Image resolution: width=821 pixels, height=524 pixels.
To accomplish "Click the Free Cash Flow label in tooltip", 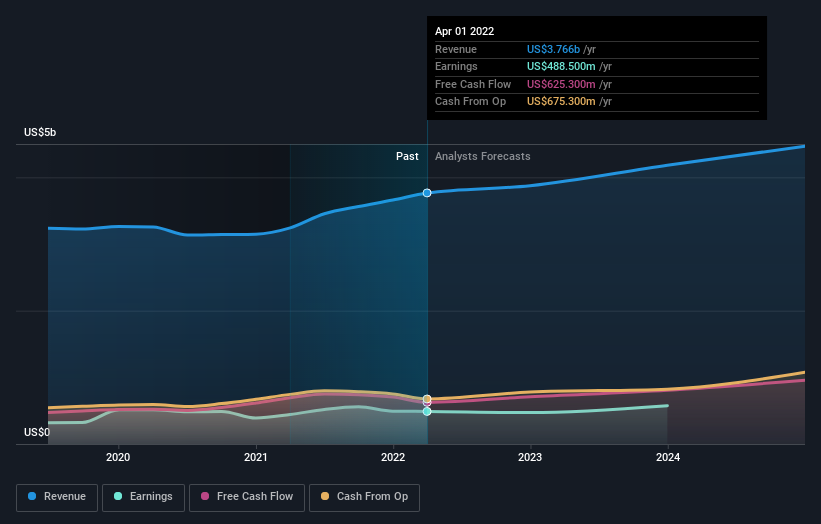I will click(x=473, y=84).
